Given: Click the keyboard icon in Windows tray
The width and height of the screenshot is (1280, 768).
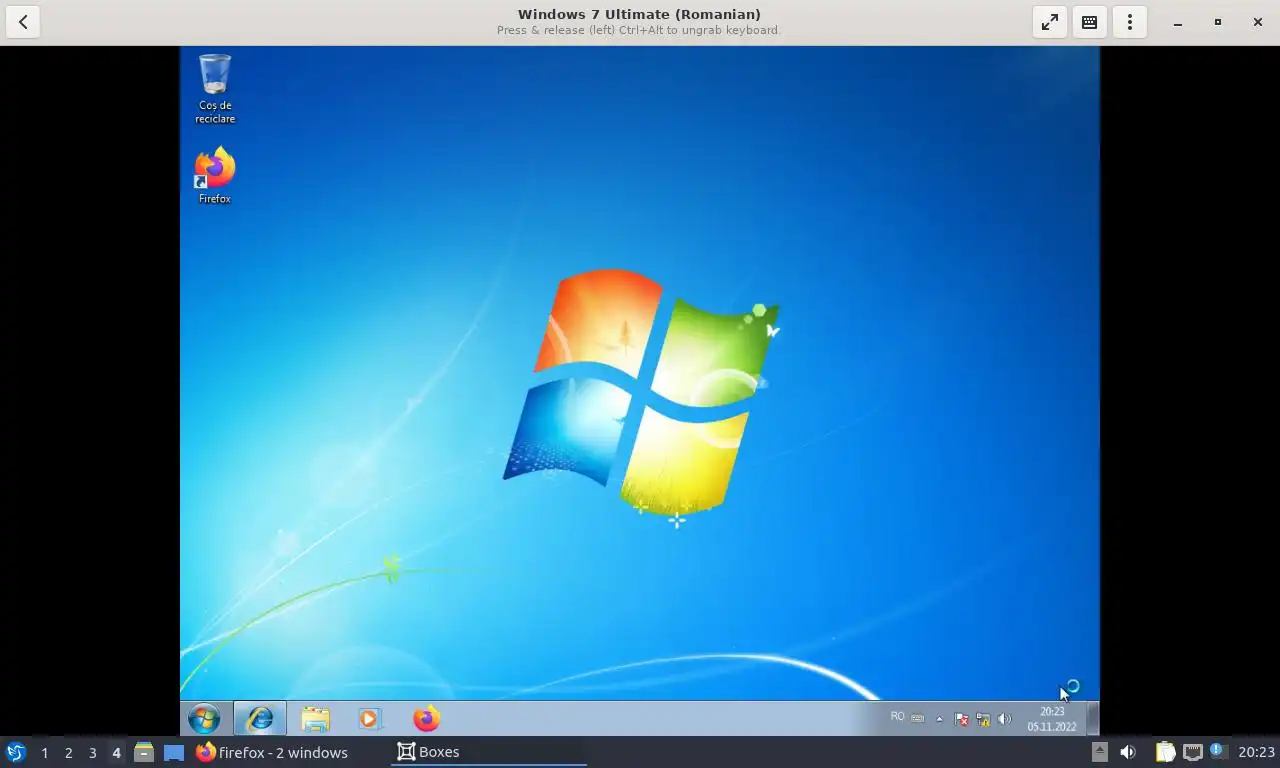Looking at the screenshot, I should point(917,718).
